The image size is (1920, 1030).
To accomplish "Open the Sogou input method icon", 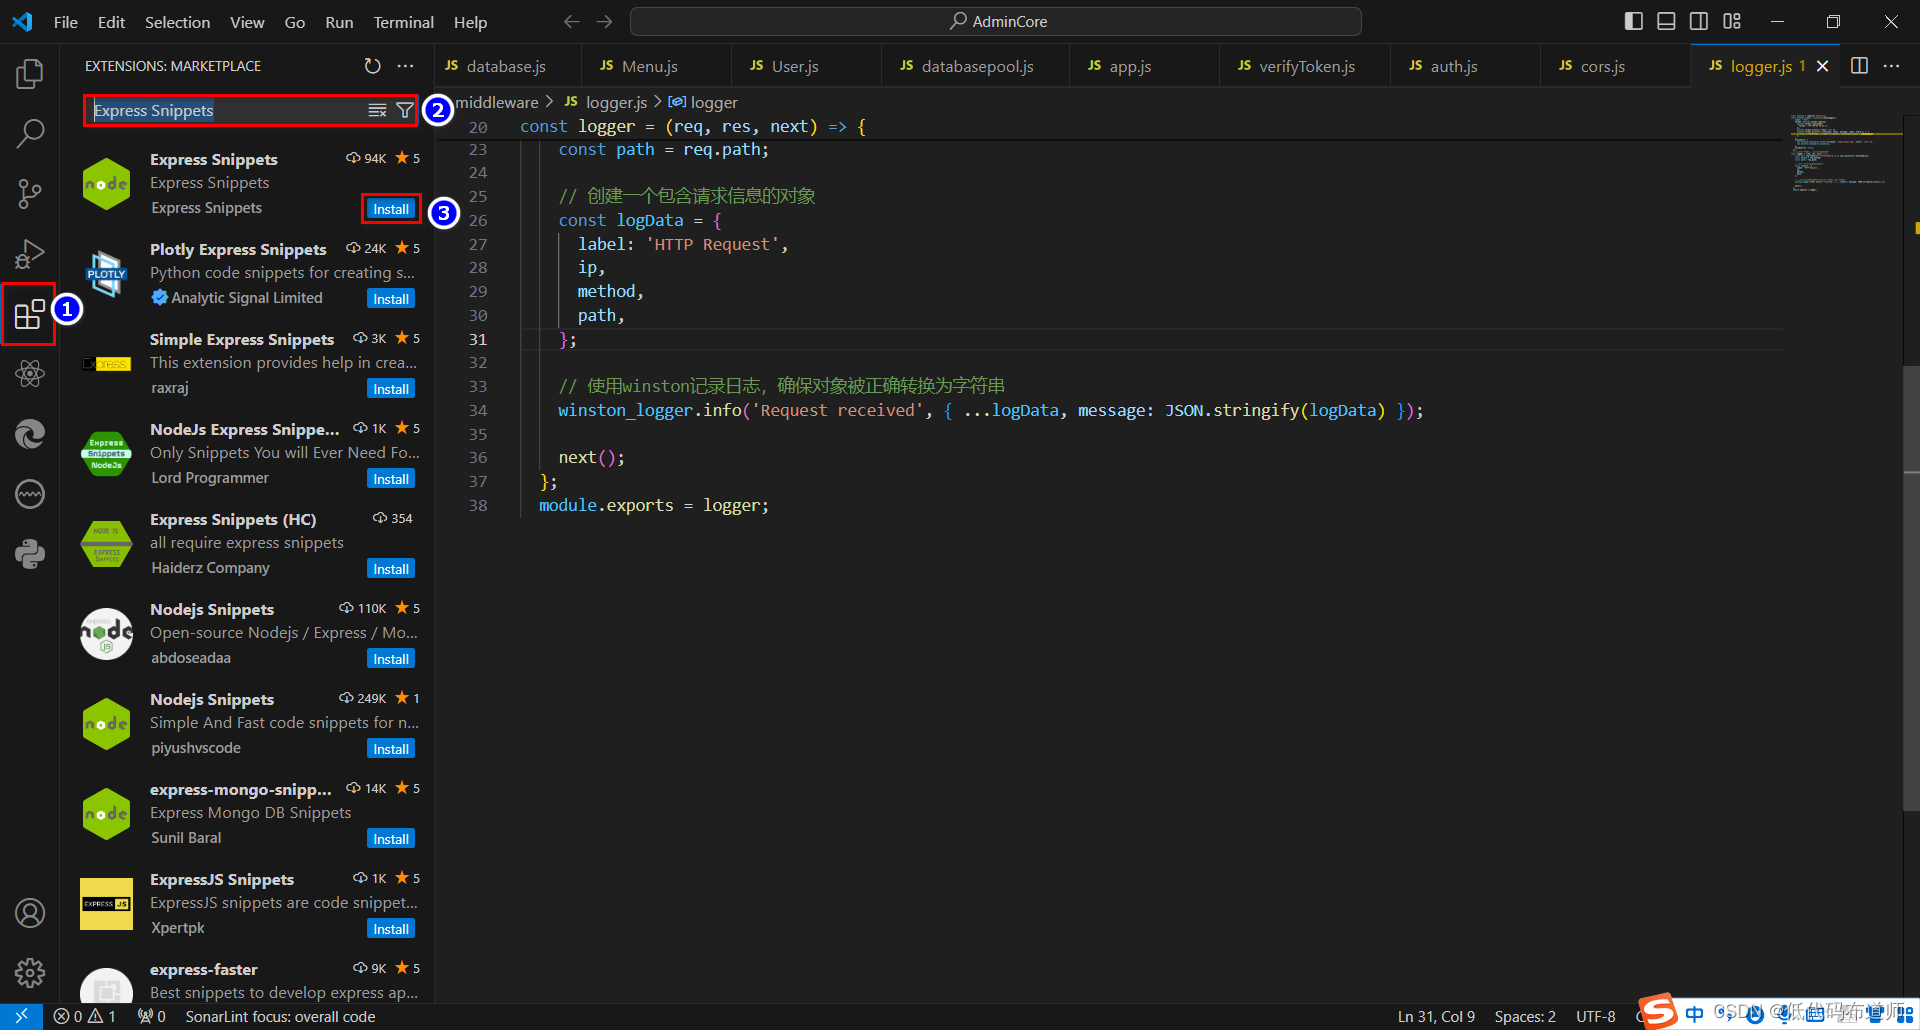I will click(1658, 1012).
